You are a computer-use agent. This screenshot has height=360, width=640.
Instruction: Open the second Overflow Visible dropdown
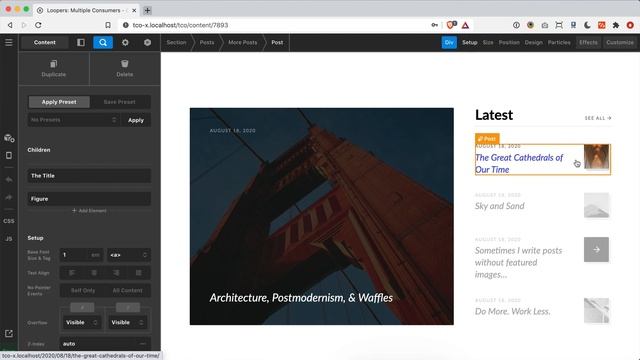(127, 322)
